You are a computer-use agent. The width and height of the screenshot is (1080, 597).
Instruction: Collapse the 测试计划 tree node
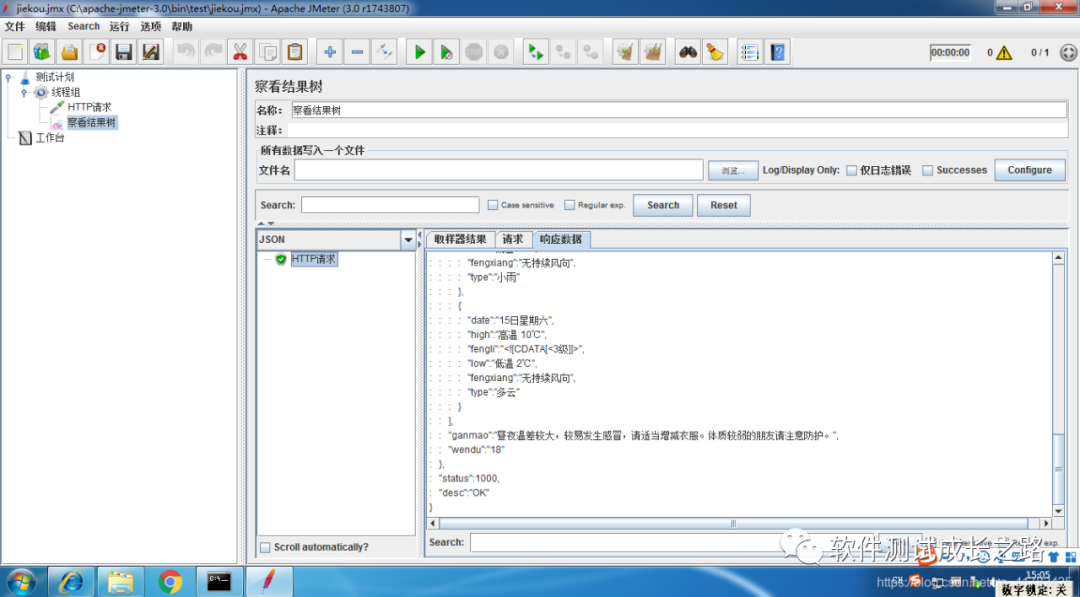coord(9,77)
